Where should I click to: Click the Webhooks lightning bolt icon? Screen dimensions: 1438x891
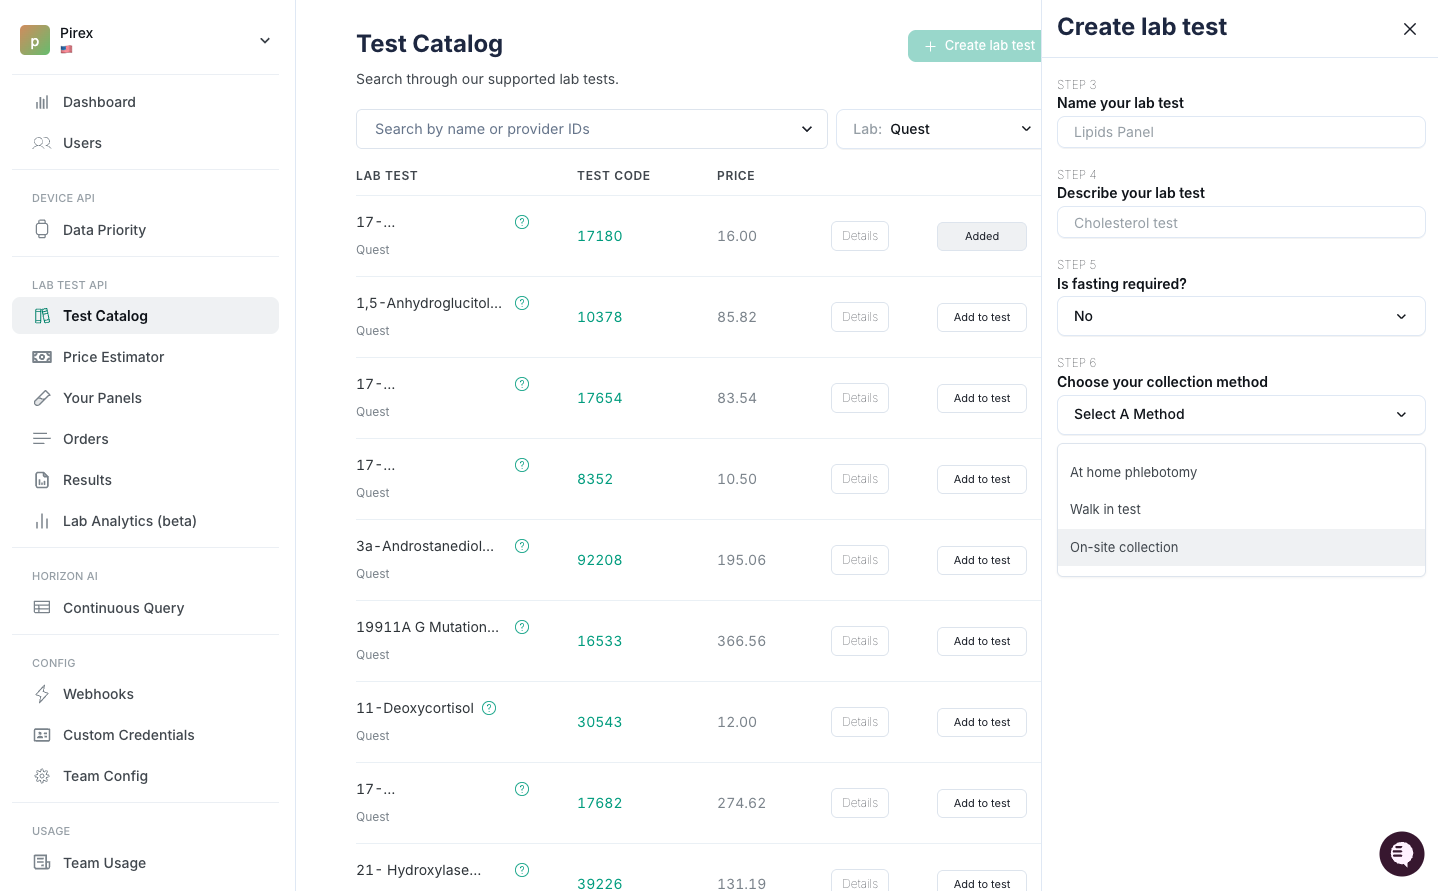point(42,694)
